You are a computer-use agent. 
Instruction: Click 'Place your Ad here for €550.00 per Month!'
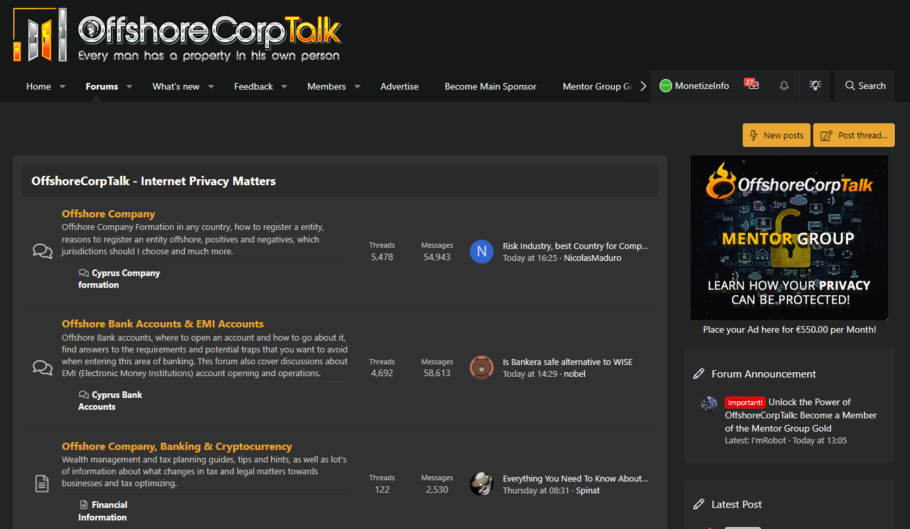tap(789, 329)
